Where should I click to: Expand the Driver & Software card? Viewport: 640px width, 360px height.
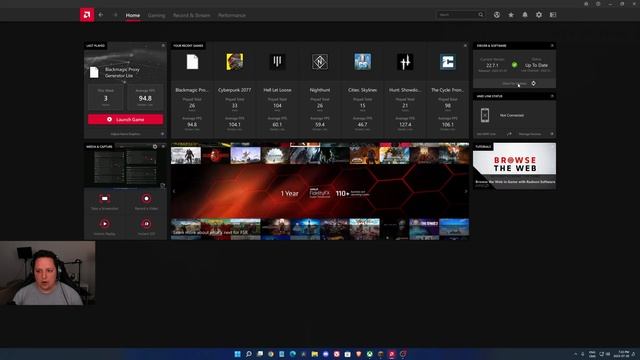coord(552,45)
